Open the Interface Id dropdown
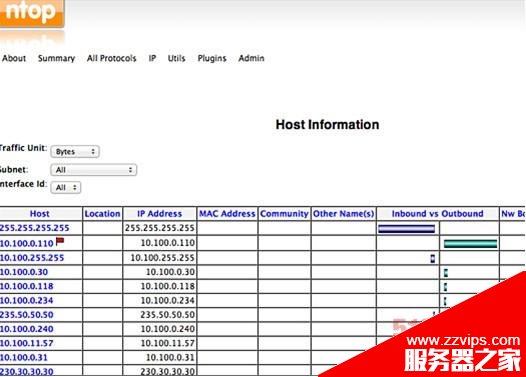Image resolution: width=526 pixels, height=377 pixels. [66, 187]
